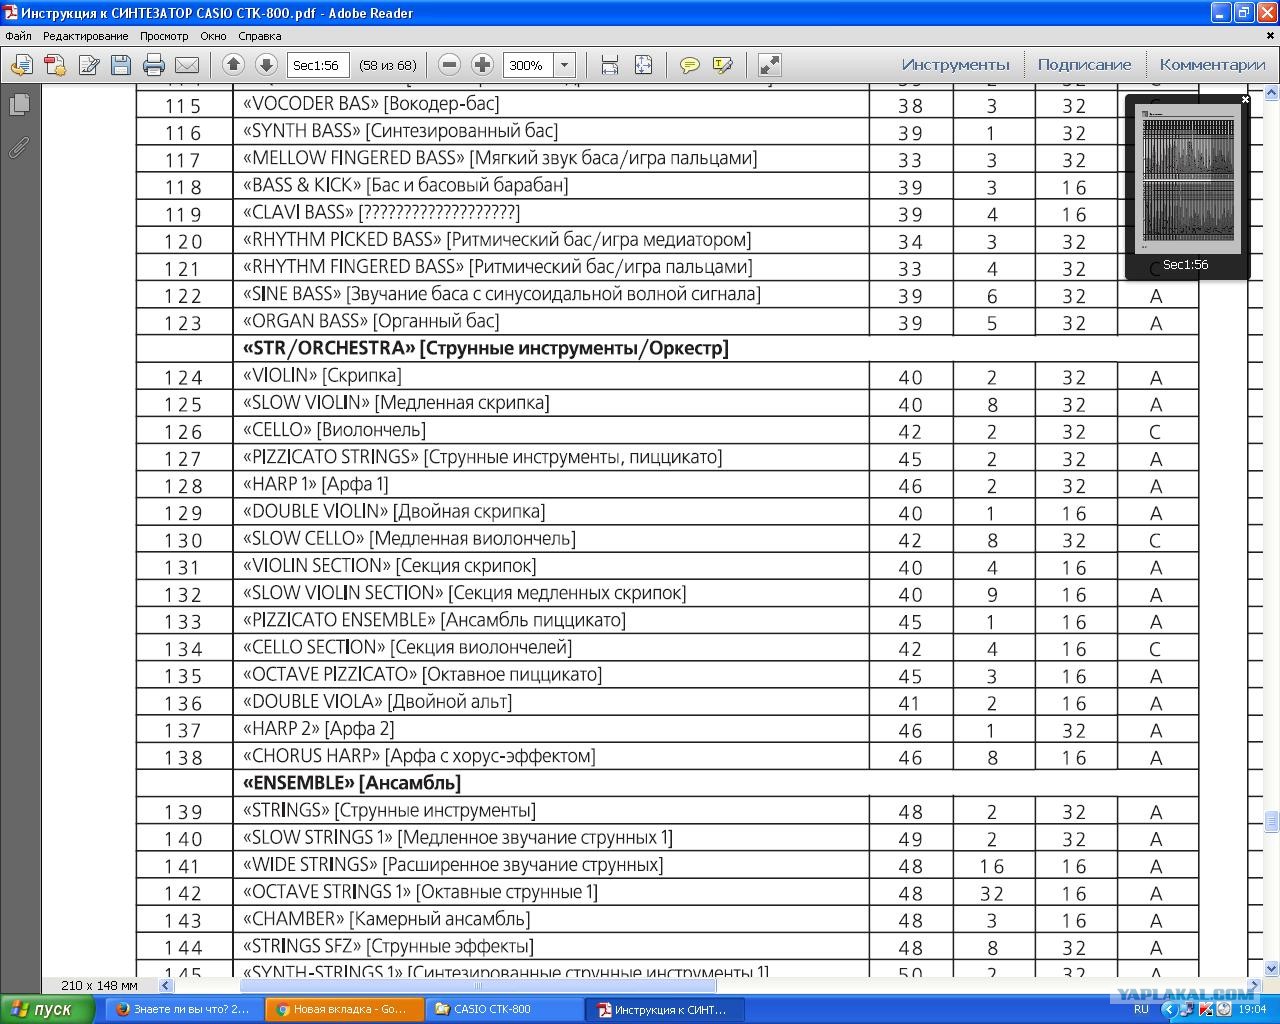
Task: Zoom out with the minus button
Action: coord(450,65)
